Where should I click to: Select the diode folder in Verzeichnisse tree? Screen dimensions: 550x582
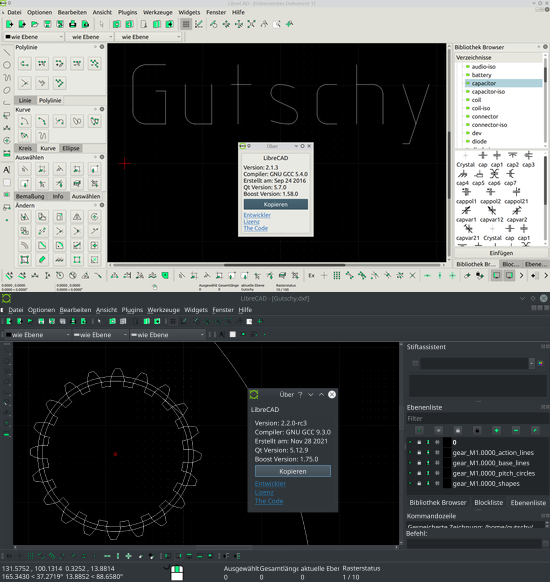click(479, 141)
